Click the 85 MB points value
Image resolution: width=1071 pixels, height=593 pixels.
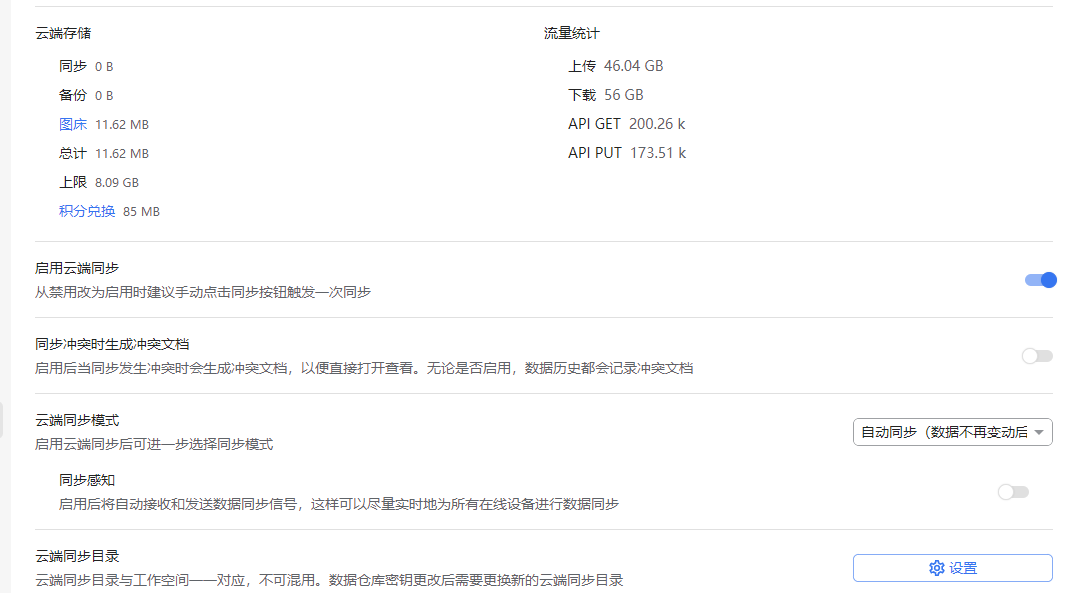[x=141, y=212]
